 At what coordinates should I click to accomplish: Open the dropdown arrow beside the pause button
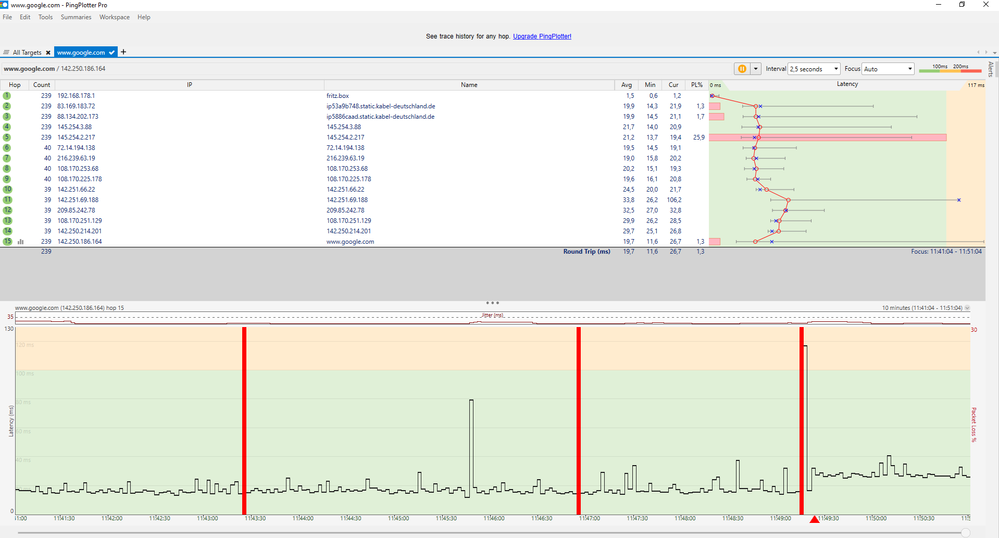click(756, 69)
